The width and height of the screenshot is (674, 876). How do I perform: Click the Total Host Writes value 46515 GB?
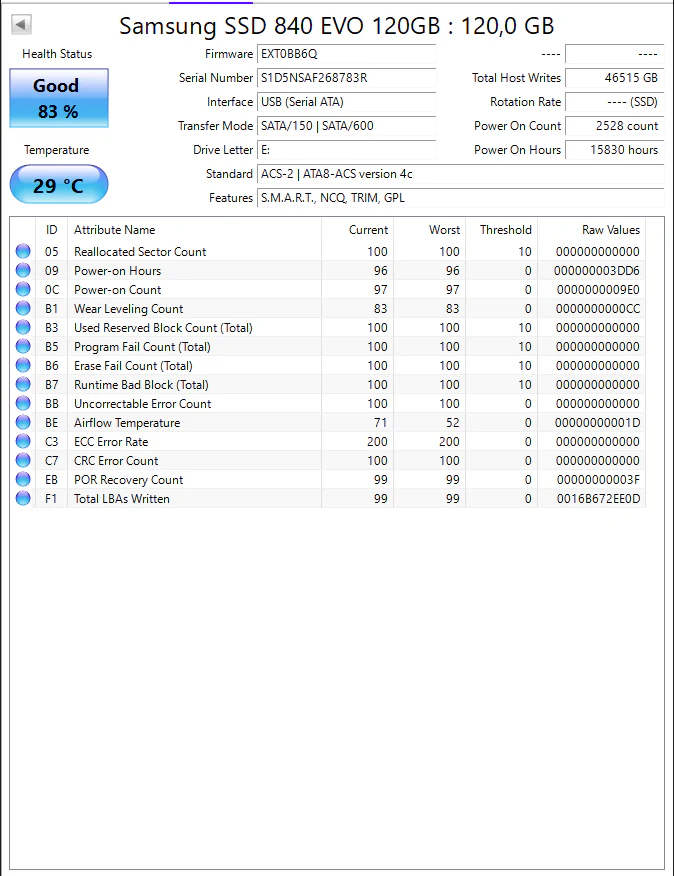point(615,78)
